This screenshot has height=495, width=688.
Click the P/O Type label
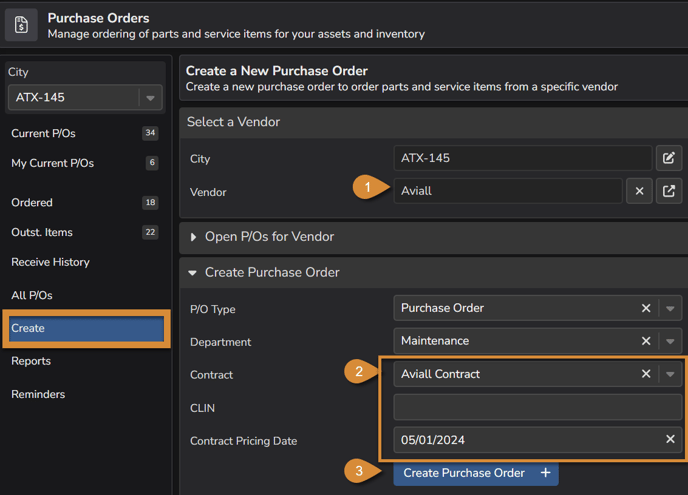(x=212, y=309)
